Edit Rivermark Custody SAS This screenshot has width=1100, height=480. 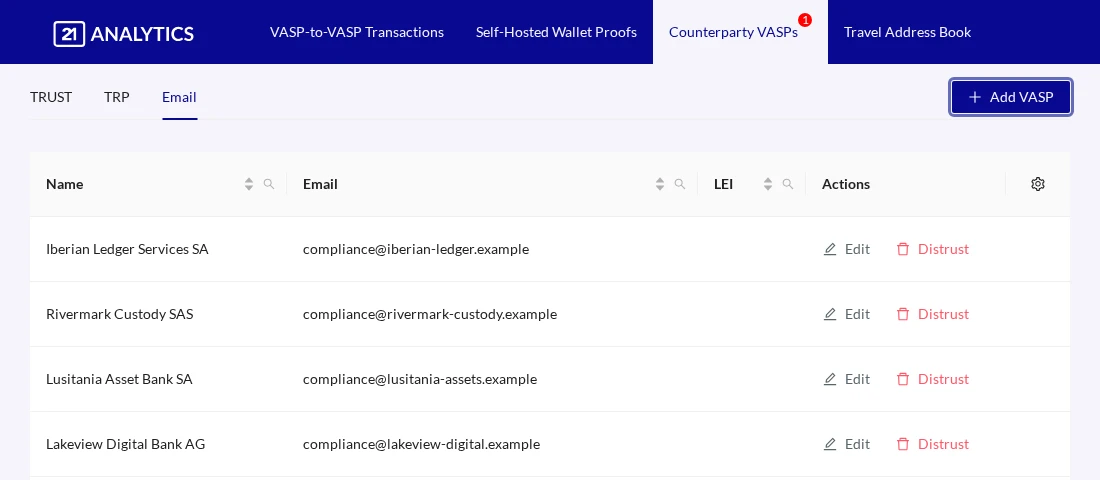point(847,314)
